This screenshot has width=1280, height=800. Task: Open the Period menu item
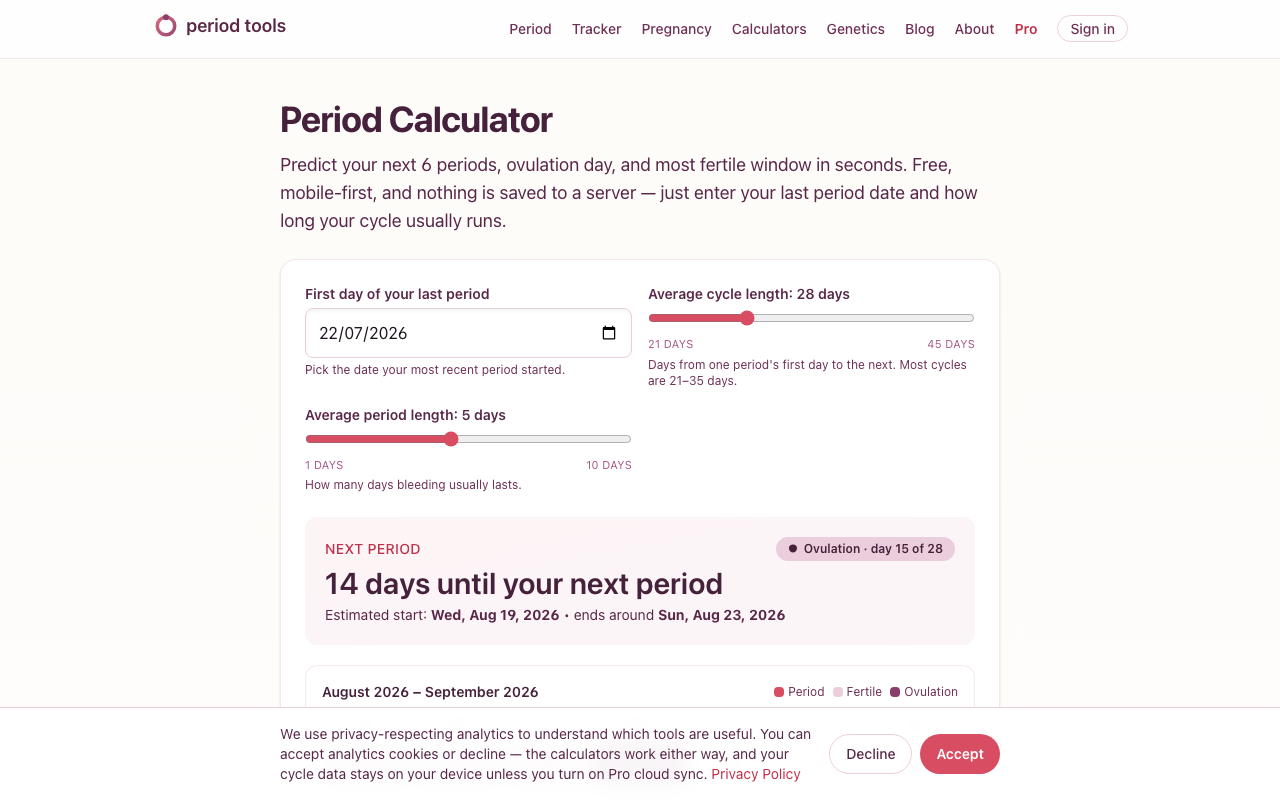[x=530, y=29]
